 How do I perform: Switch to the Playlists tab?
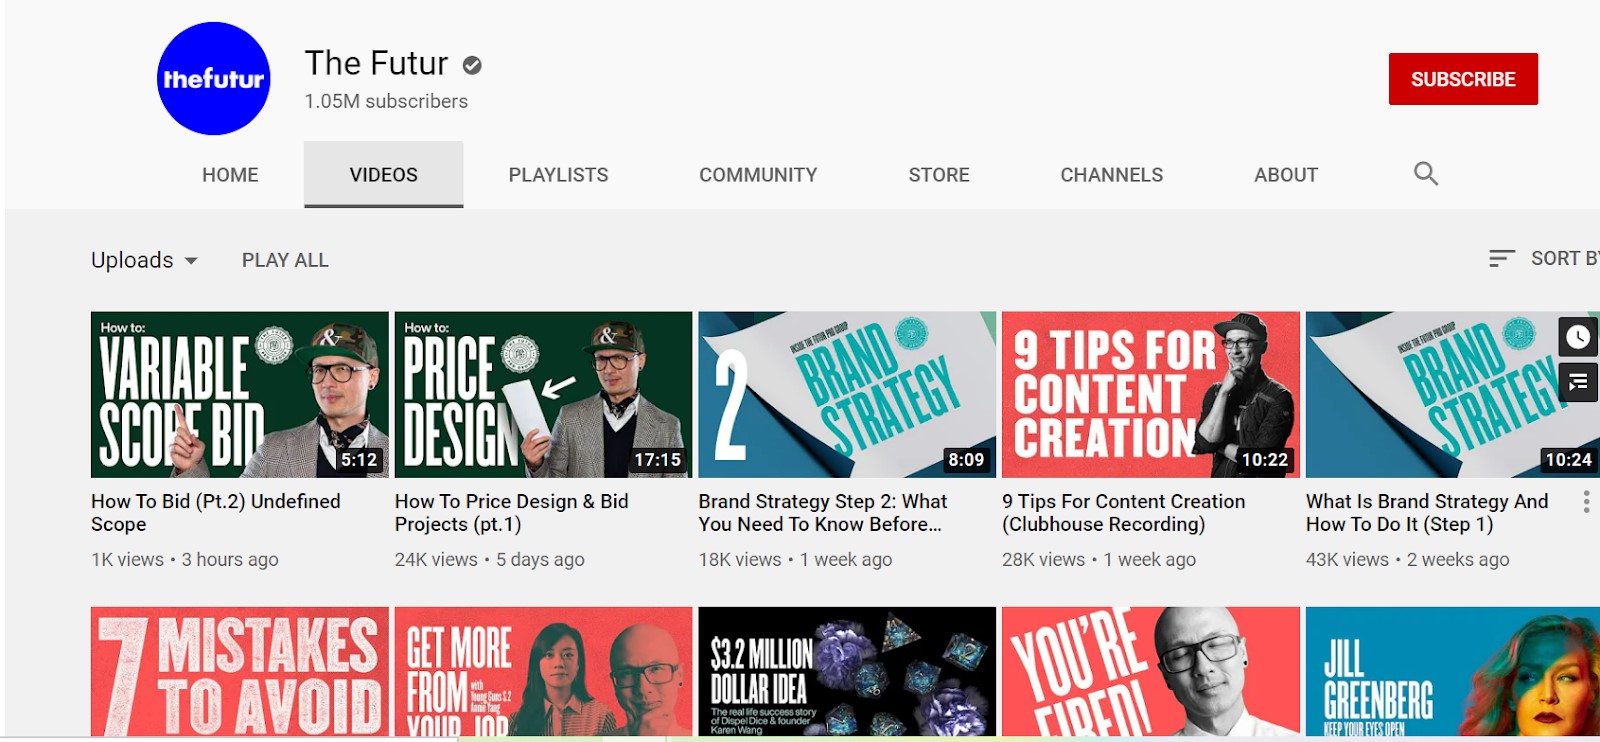click(x=558, y=175)
